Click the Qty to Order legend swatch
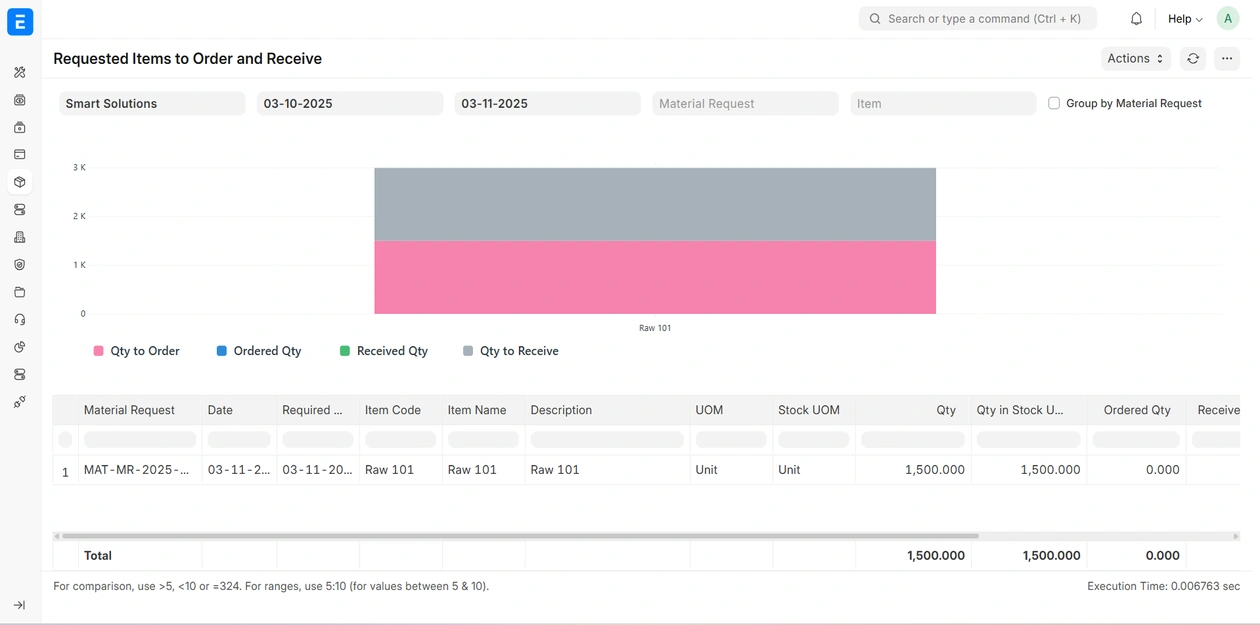Screen dimensions: 1260x625 point(98,351)
